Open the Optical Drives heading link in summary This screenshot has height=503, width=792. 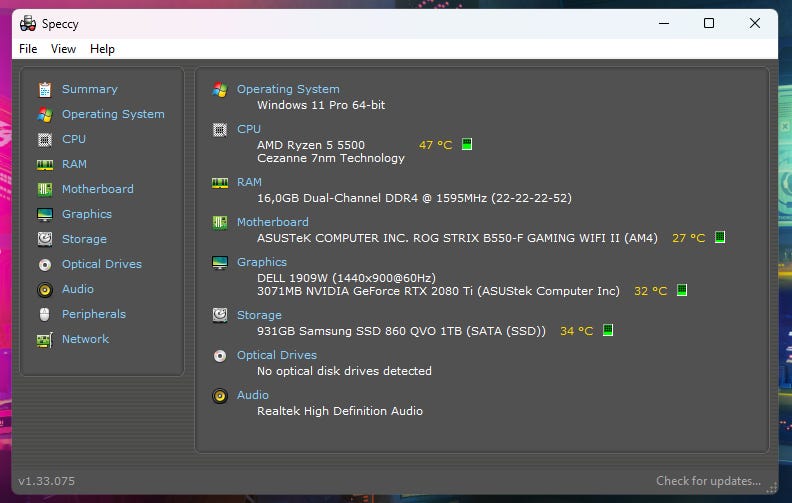tap(277, 355)
